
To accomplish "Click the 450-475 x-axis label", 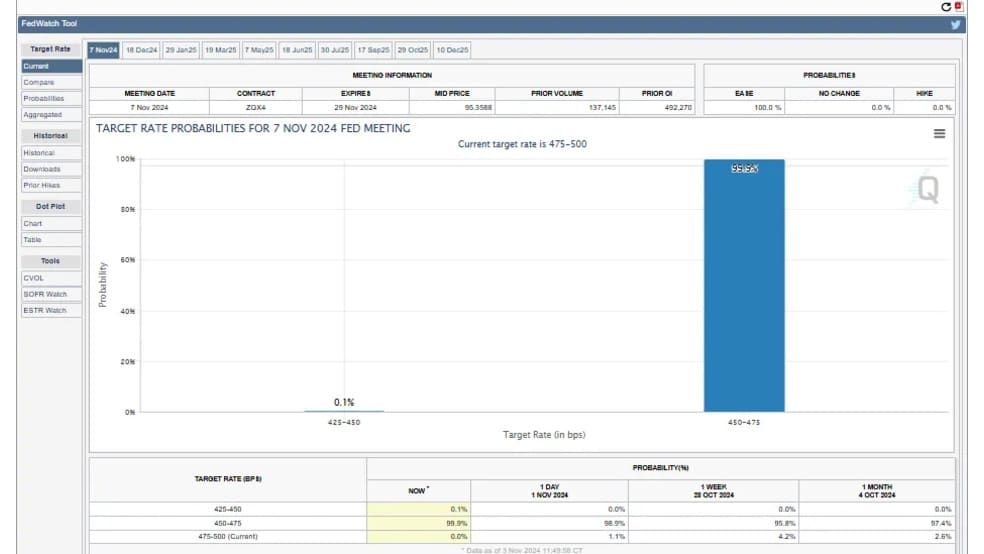I will pos(744,422).
